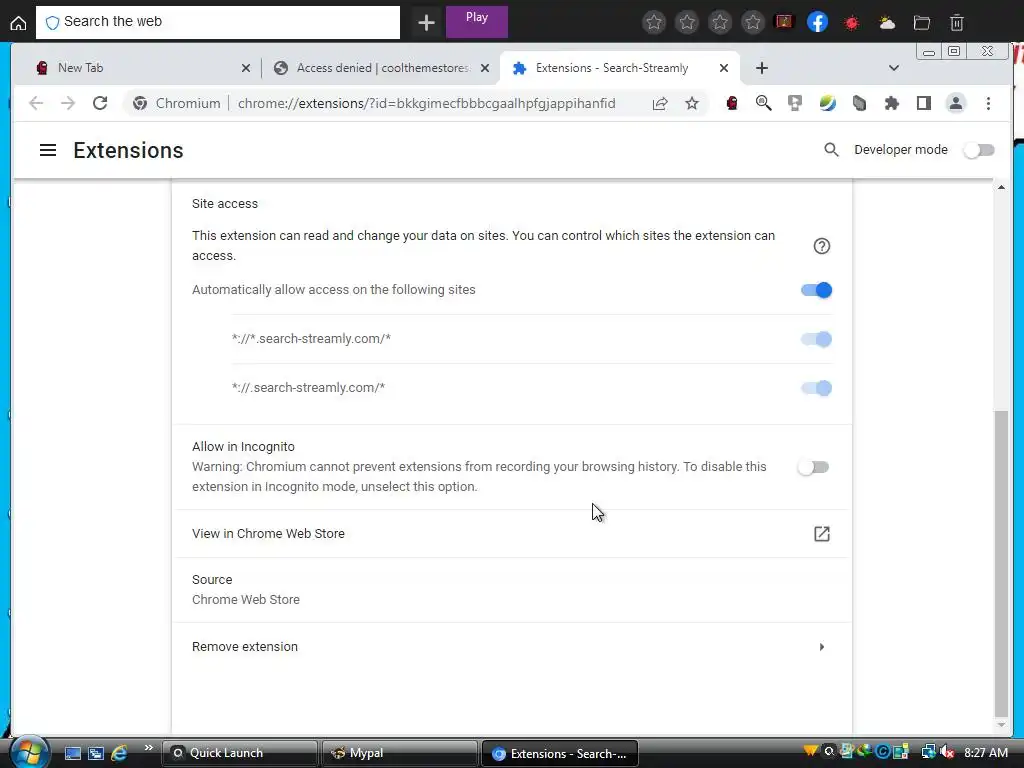Reload the extensions page
Screen dimensions: 1024x768
(x=100, y=103)
